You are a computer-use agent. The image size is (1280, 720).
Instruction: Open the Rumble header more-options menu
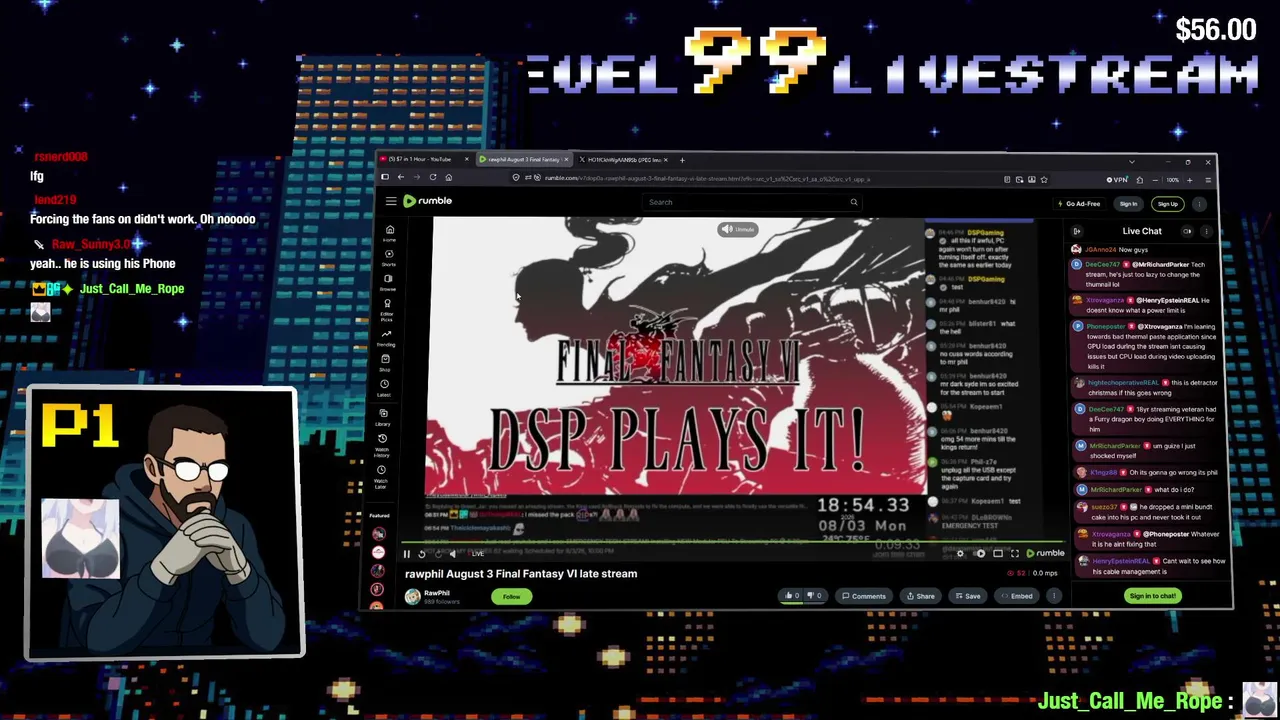(1199, 204)
